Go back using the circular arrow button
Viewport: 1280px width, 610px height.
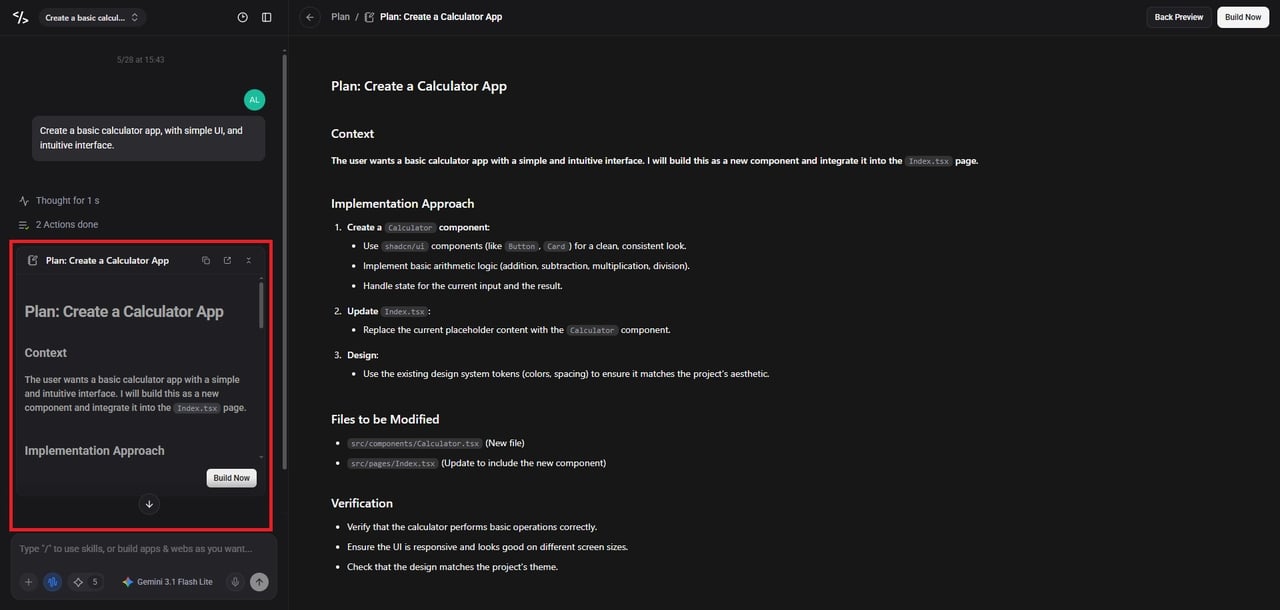[310, 17]
